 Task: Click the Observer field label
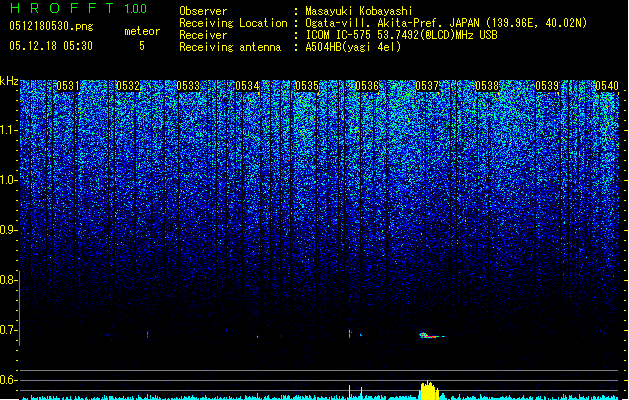[203, 11]
